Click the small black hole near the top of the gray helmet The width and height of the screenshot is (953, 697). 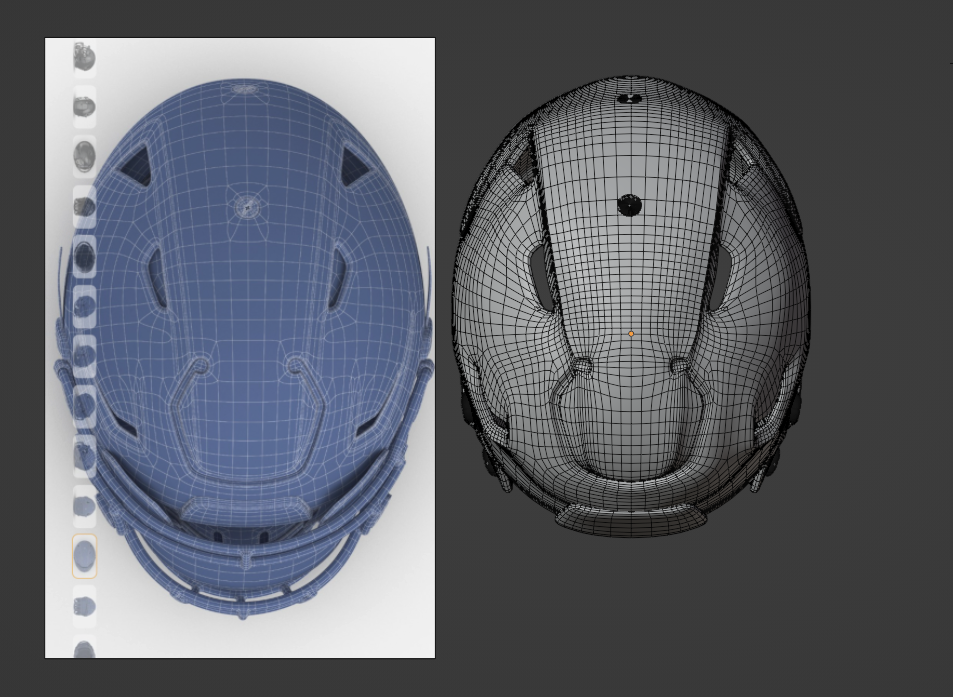[630, 98]
